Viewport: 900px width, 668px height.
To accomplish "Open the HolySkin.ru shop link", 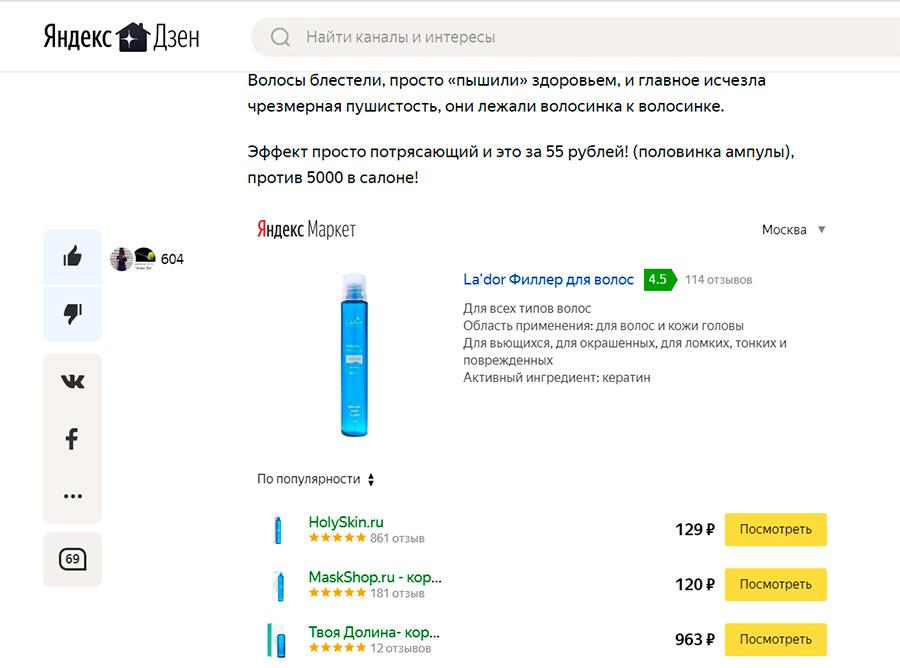I will click(346, 522).
